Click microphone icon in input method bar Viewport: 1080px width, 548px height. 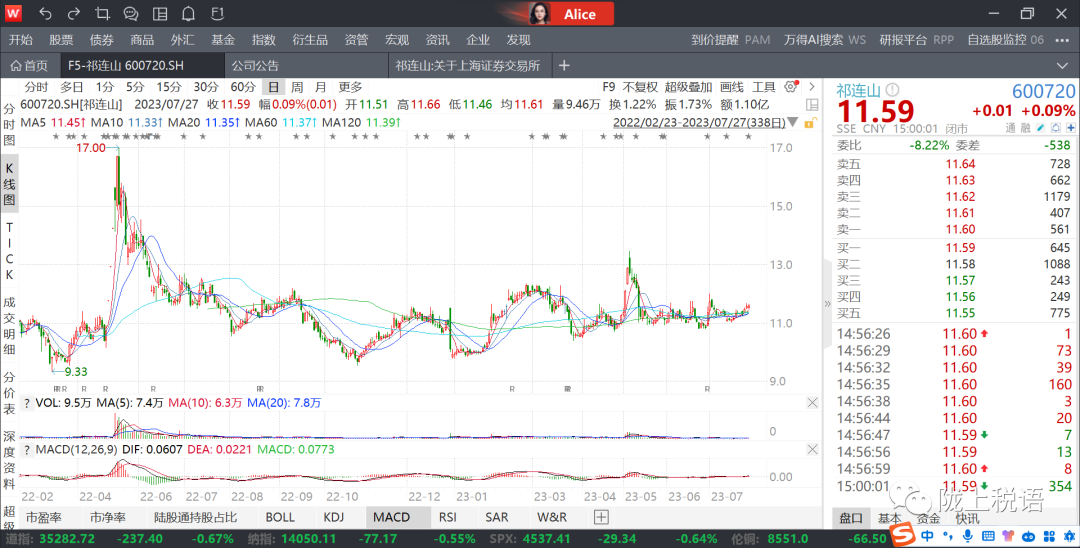(x=968, y=536)
